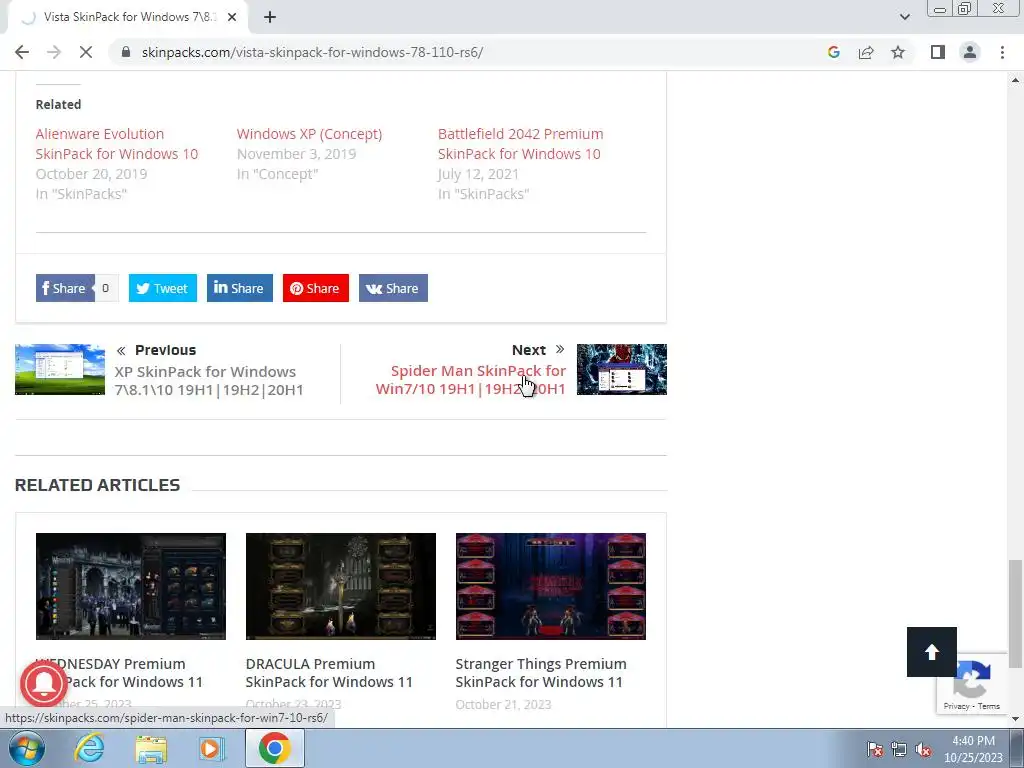The width and height of the screenshot is (1024, 768).
Task: Click the Spider Man SkinPack thumbnail
Action: [x=622, y=369]
